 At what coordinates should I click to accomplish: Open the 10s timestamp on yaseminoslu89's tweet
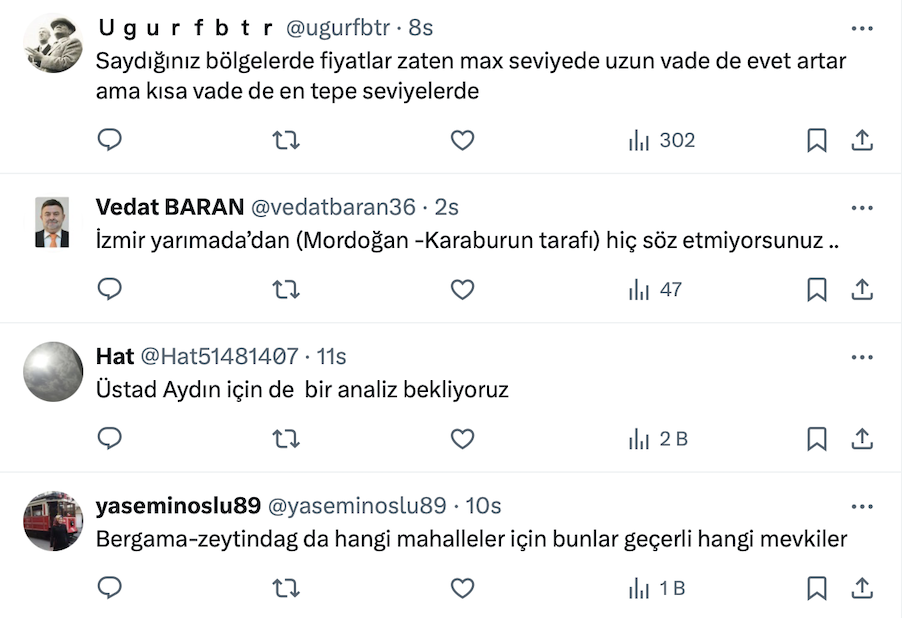click(x=482, y=506)
